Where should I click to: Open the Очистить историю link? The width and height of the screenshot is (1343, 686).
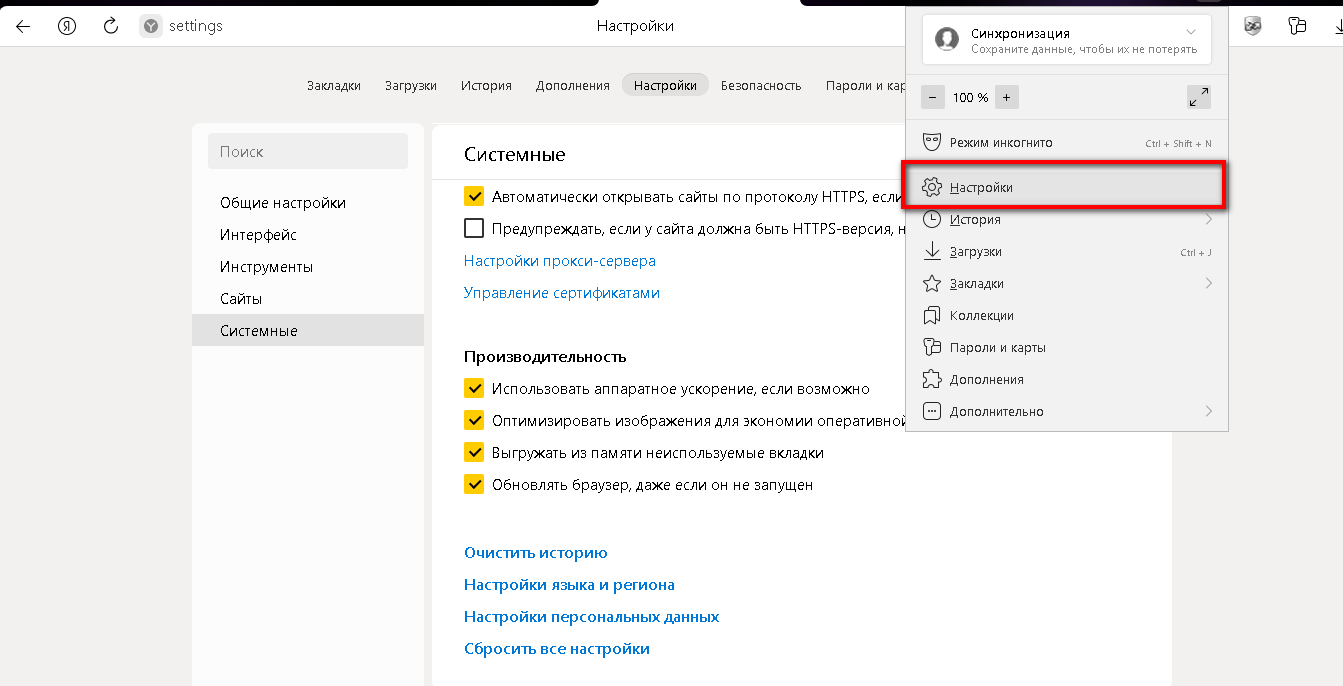[535, 553]
